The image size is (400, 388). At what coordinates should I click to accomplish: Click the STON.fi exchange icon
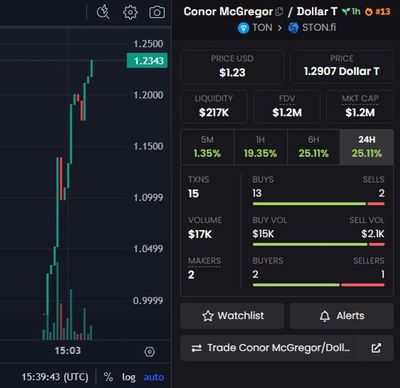point(293,28)
